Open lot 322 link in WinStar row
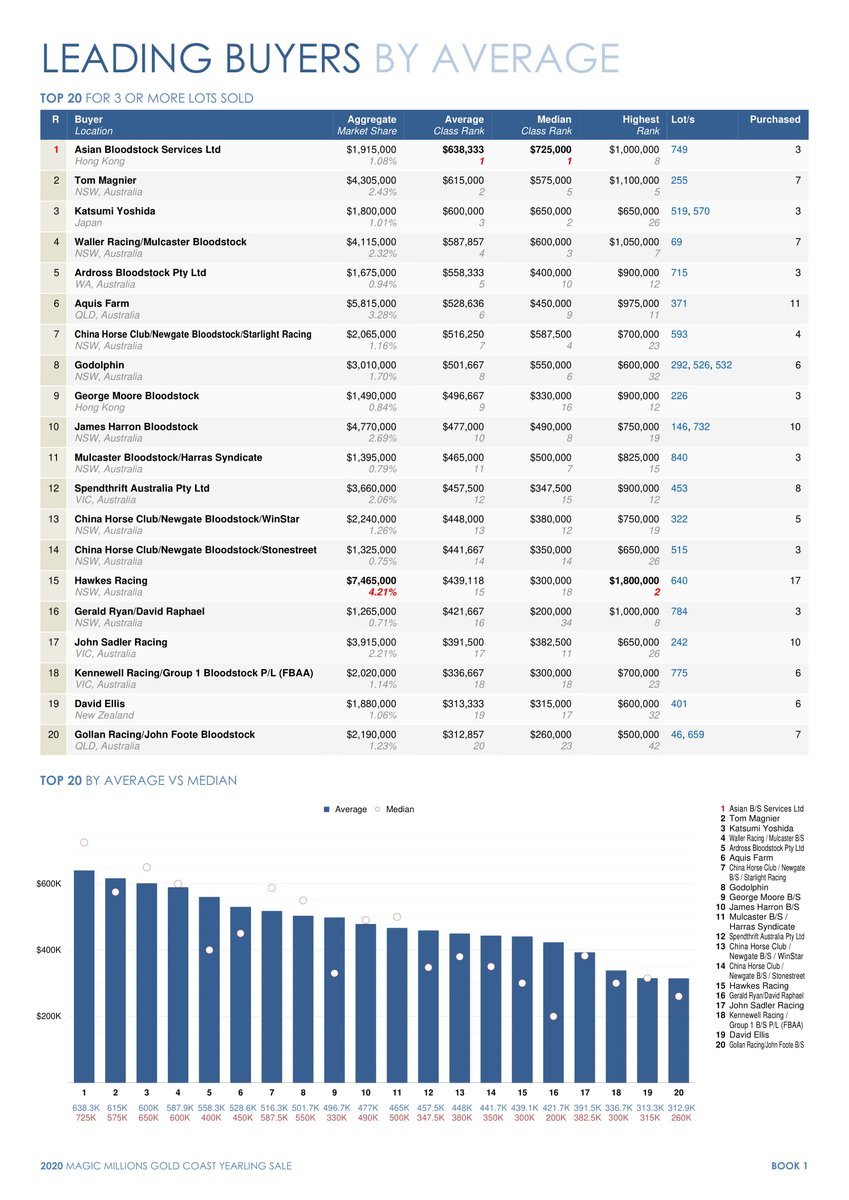The image size is (849, 1200). pyautogui.click(x=679, y=519)
